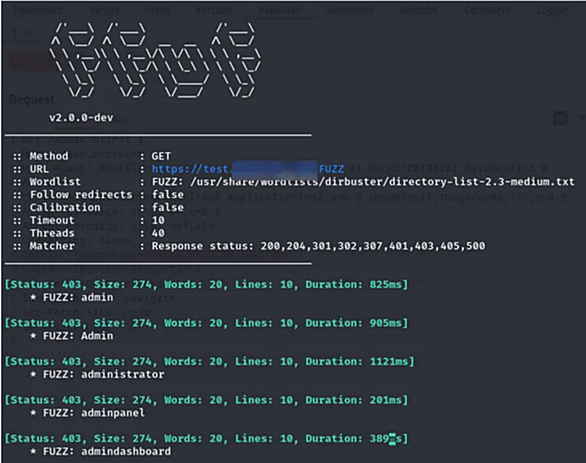The image size is (586, 463).
Task: Click the version text v2.0.0-dev
Action: point(81,118)
